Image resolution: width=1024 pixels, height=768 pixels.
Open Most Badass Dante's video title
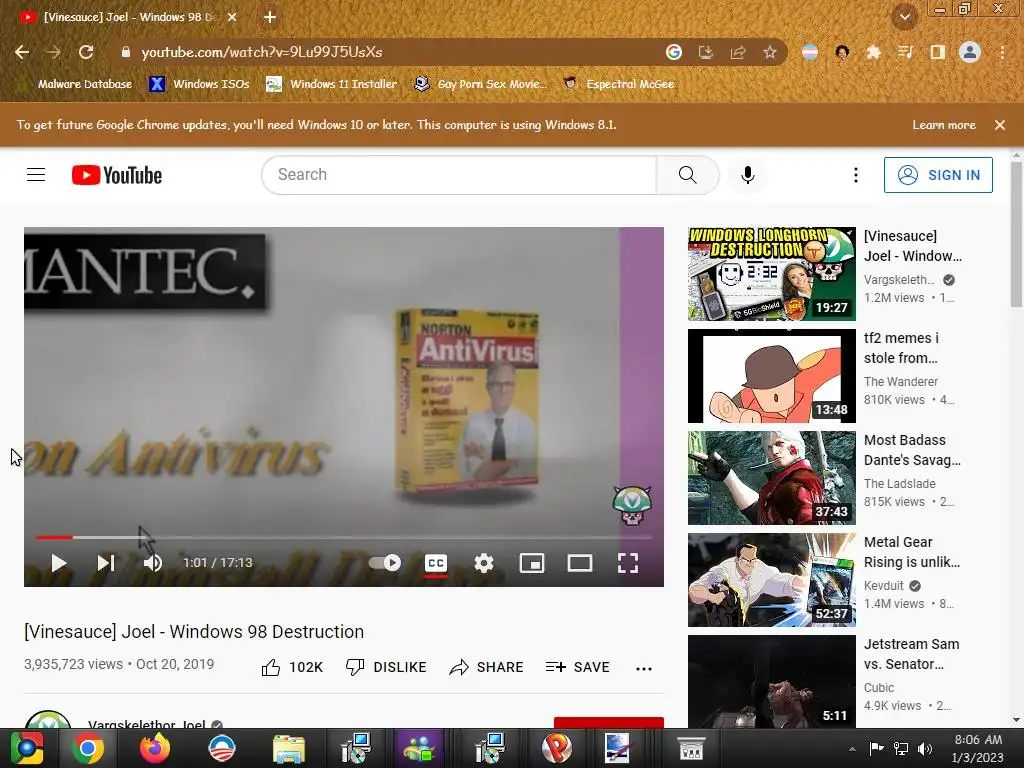912,450
